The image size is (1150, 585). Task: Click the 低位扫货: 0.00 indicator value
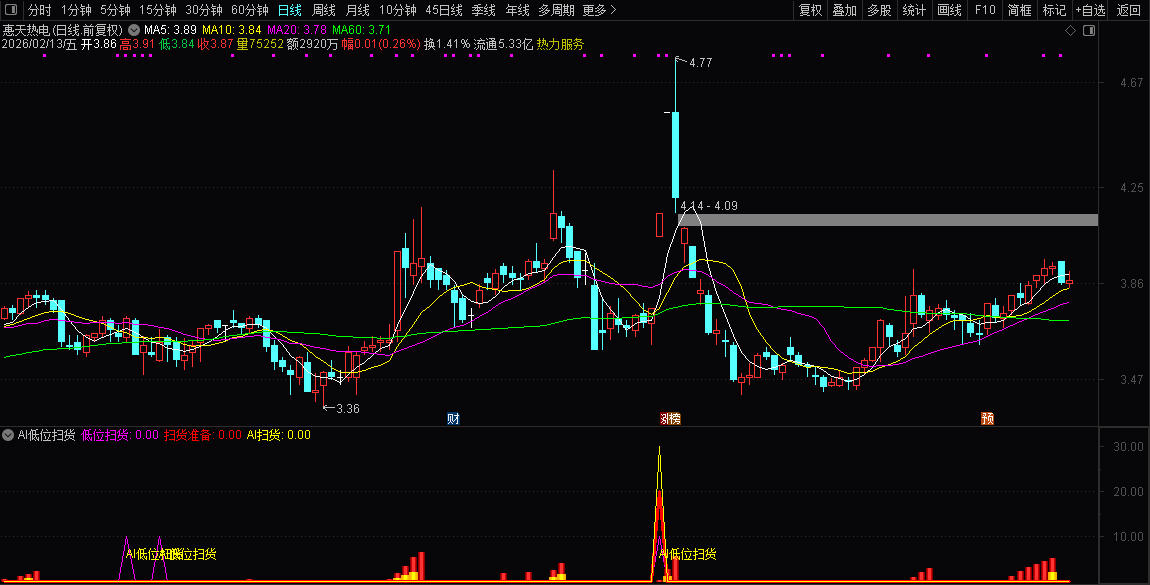click(120, 435)
